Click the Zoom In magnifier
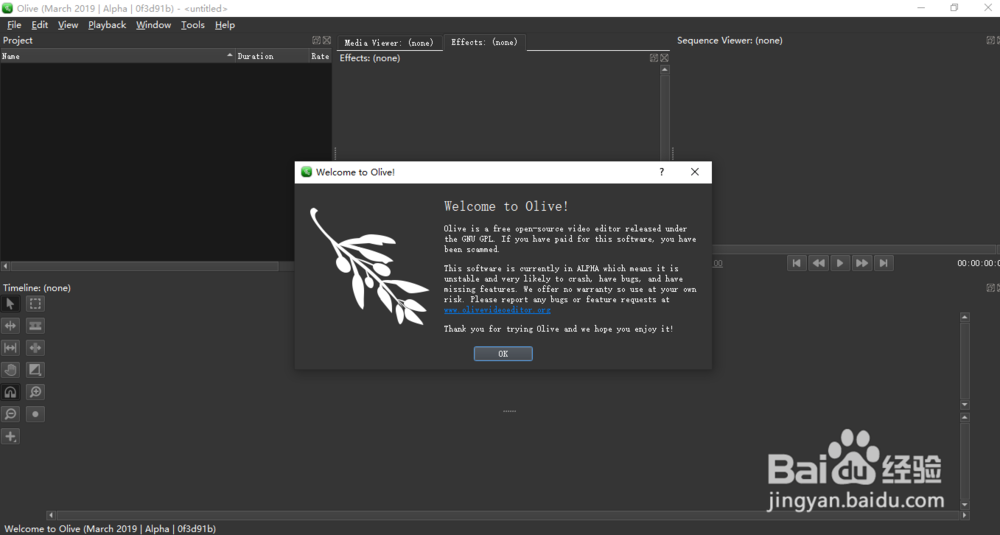This screenshot has height=535, width=1000. click(35, 392)
